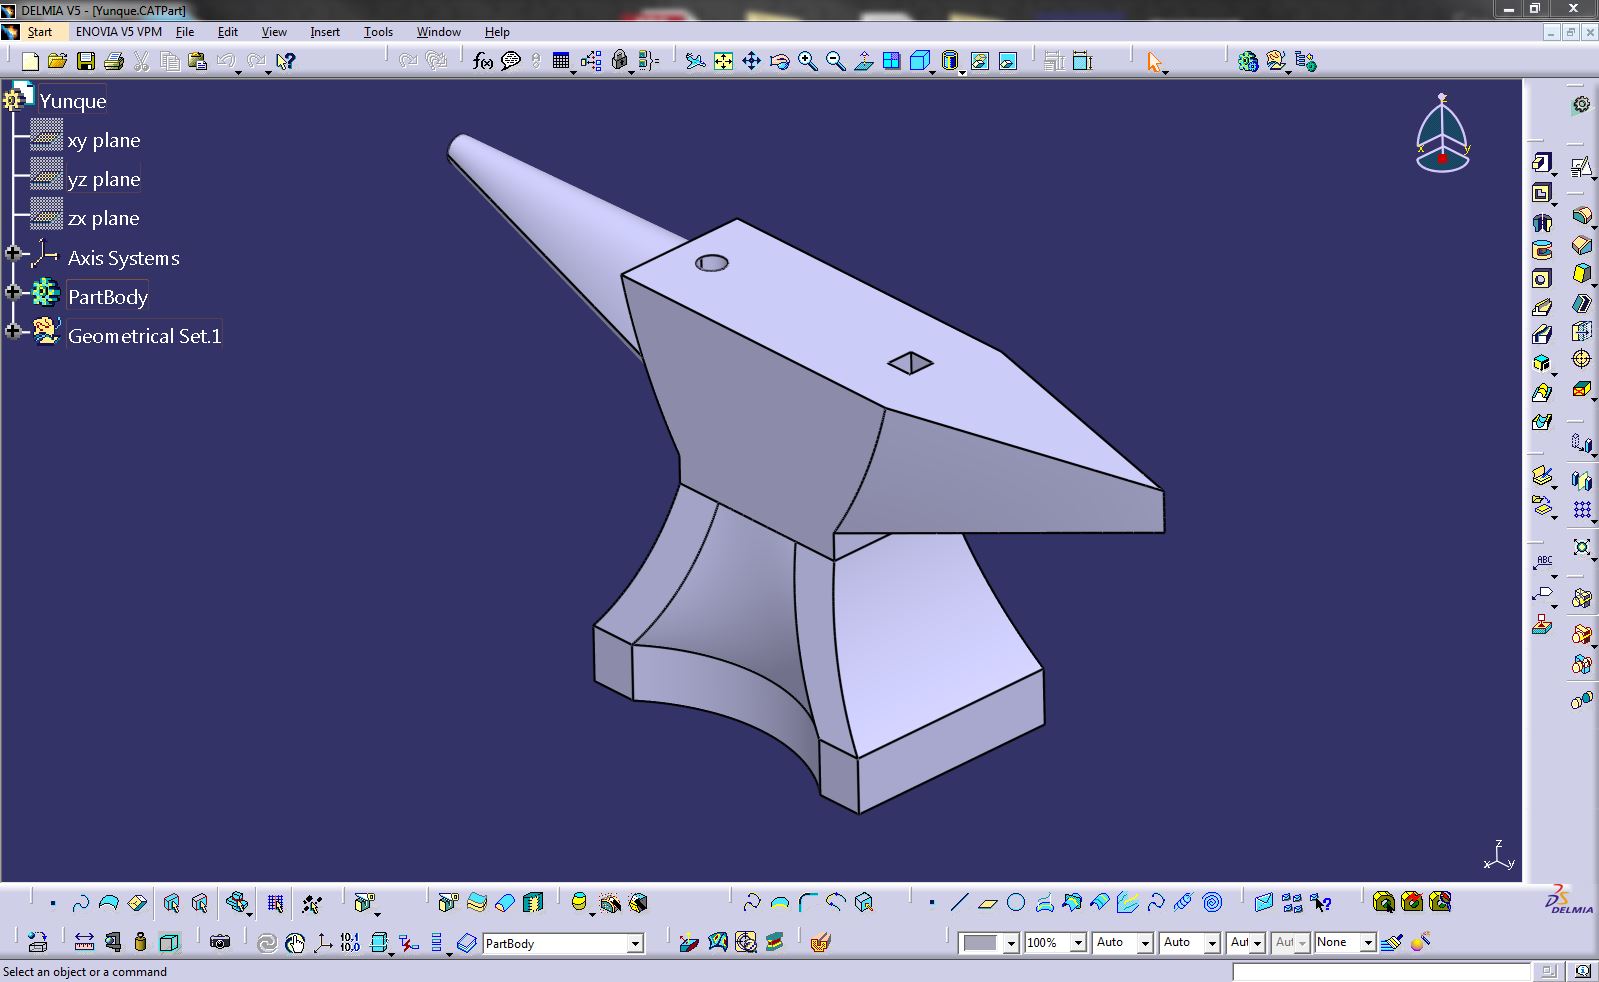Click the compass in the viewport corner
Screen dimensions: 1599x982
click(1443, 134)
